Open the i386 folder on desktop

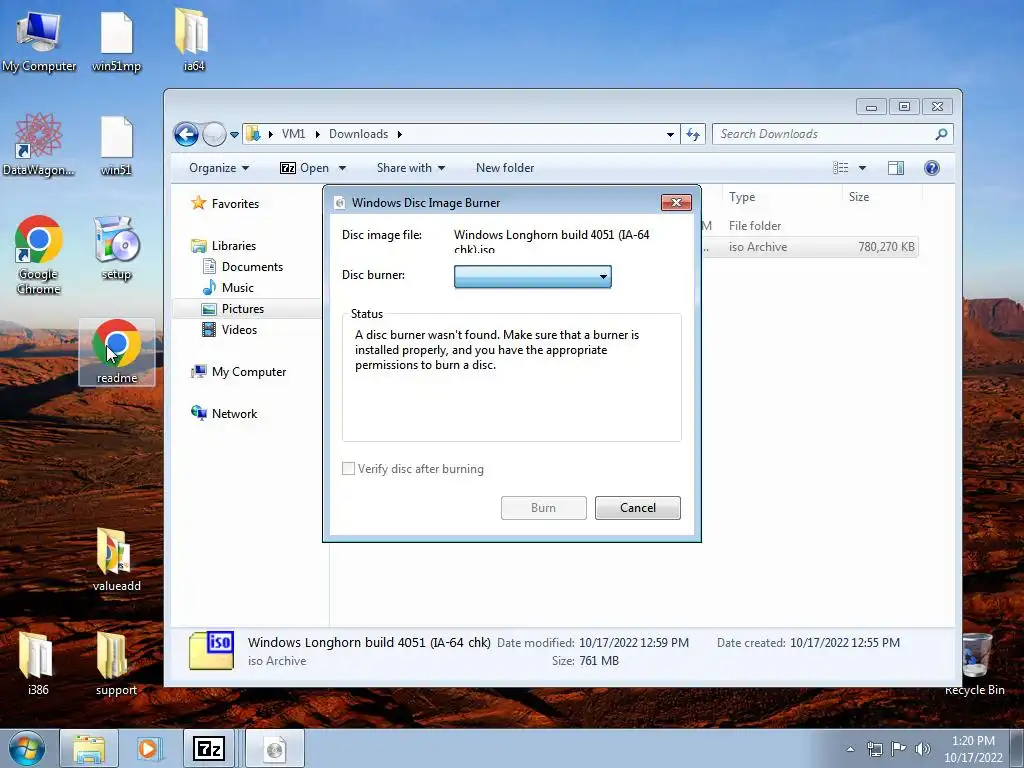coord(38,662)
